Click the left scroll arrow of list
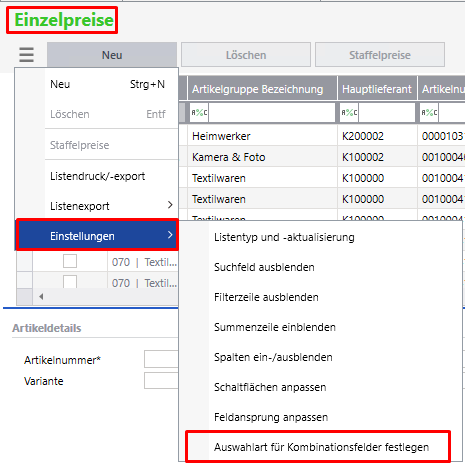The width and height of the screenshot is (465, 466). [x=41, y=296]
